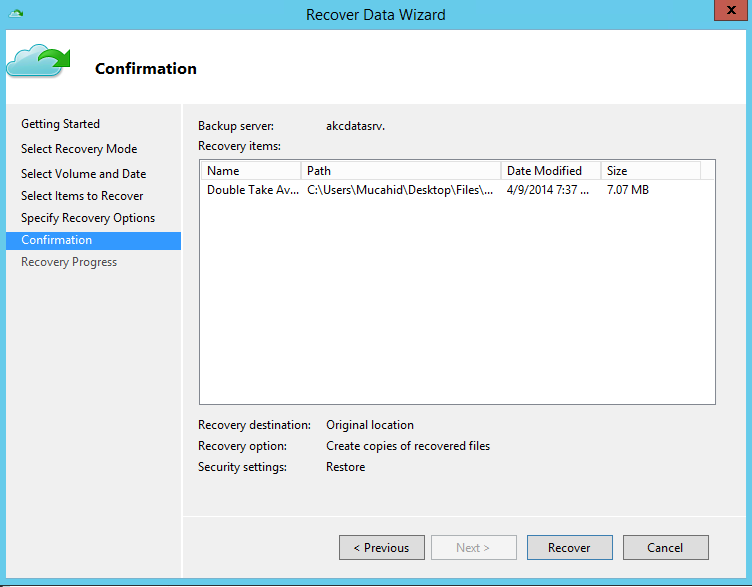The image size is (752, 587).
Task: Click the '4/9/2014 7:37' date cell
Action: pyautogui.click(x=548, y=190)
